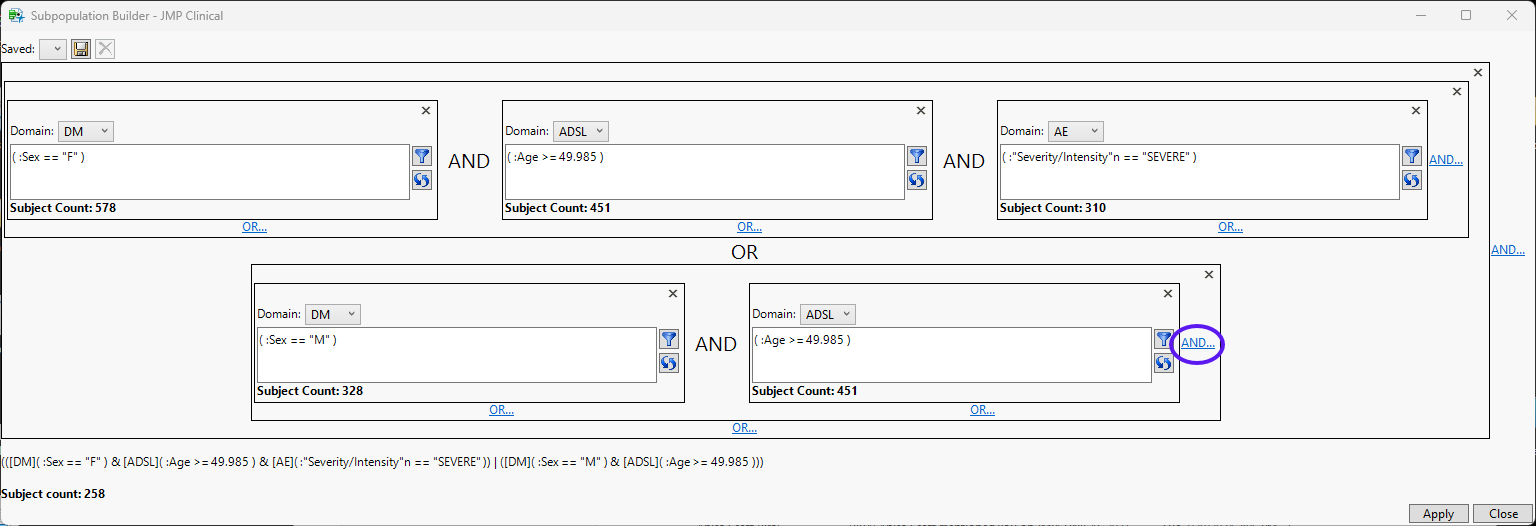The image size is (1536, 526).
Task: Click the delete saved subpopulation X icon
Action: [105, 49]
